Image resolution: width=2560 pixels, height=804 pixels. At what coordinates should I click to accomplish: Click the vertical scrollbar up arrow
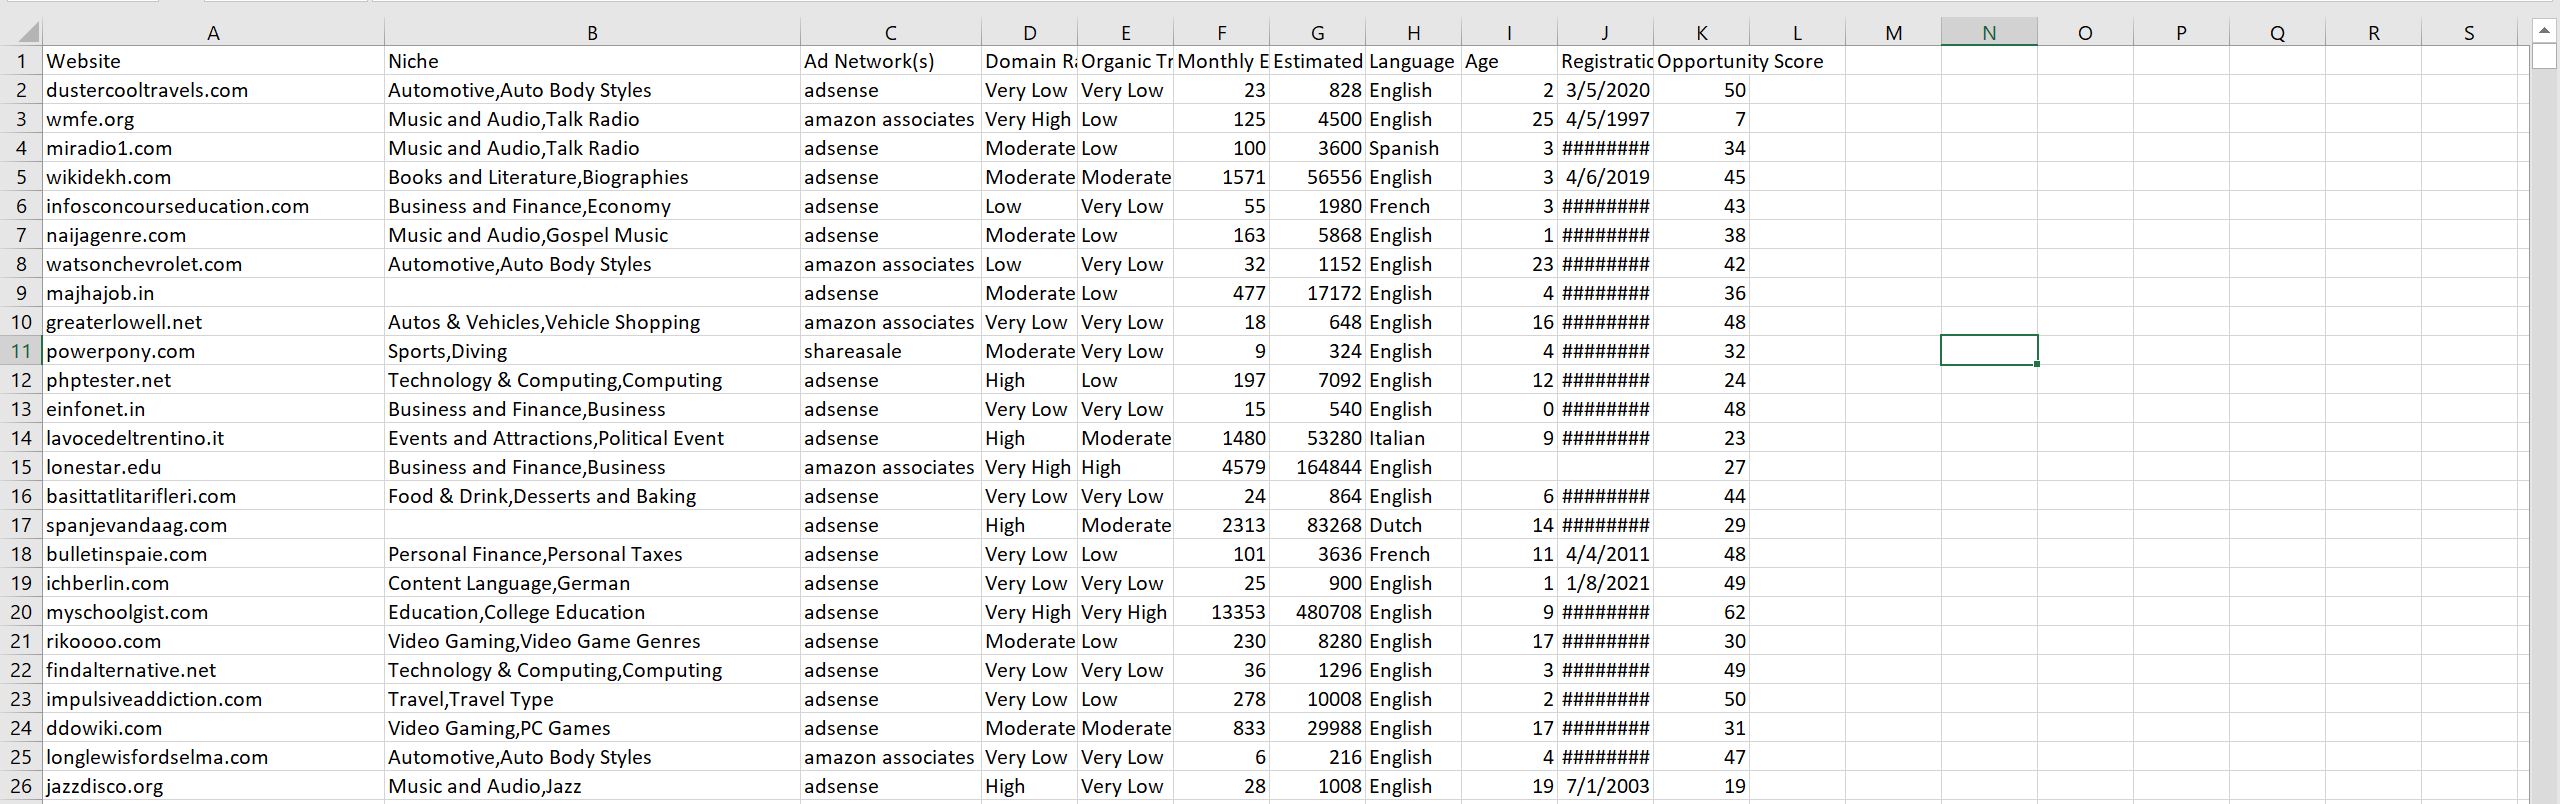click(2545, 32)
